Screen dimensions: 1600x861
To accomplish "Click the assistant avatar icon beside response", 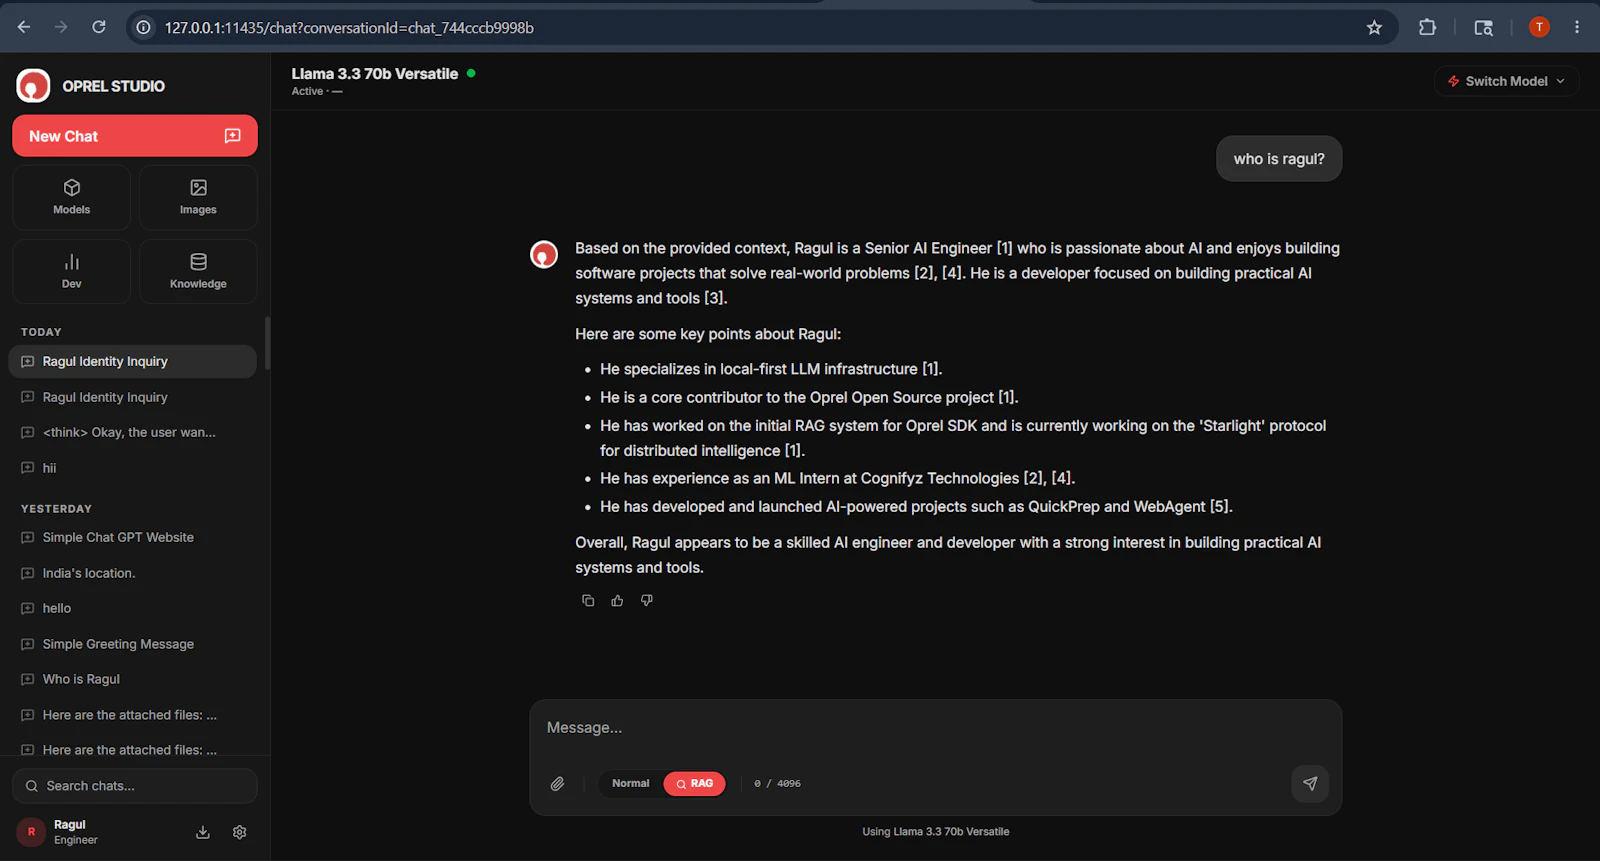I will (x=544, y=254).
